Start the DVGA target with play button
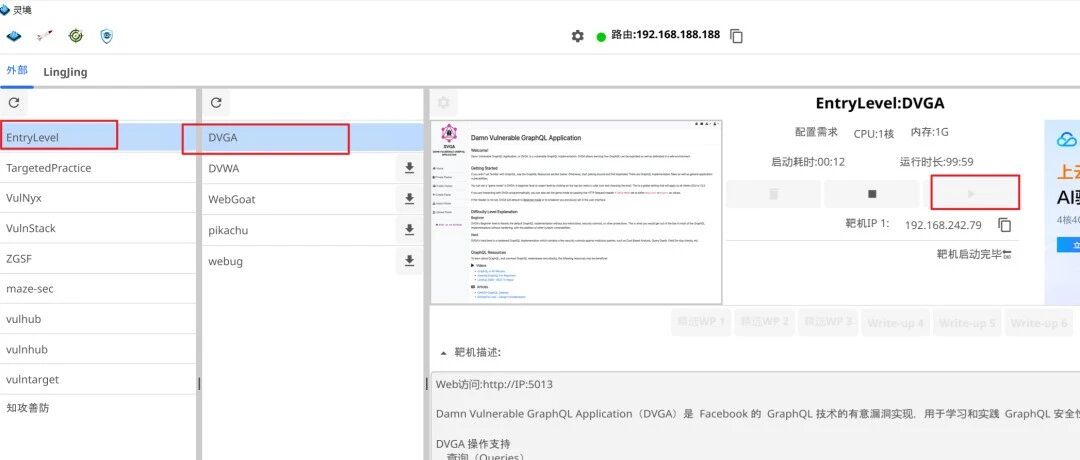This screenshot has height=460, width=1080. tap(971, 194)
